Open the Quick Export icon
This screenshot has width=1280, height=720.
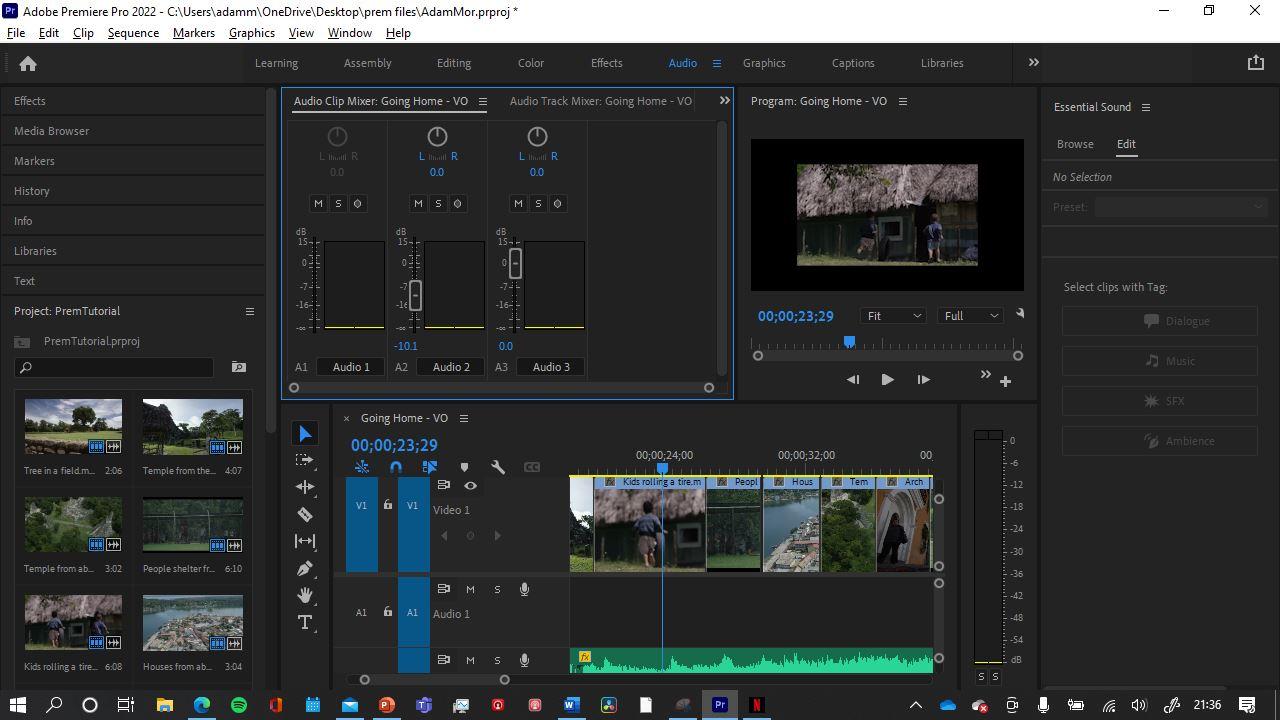click(1256, 62)
